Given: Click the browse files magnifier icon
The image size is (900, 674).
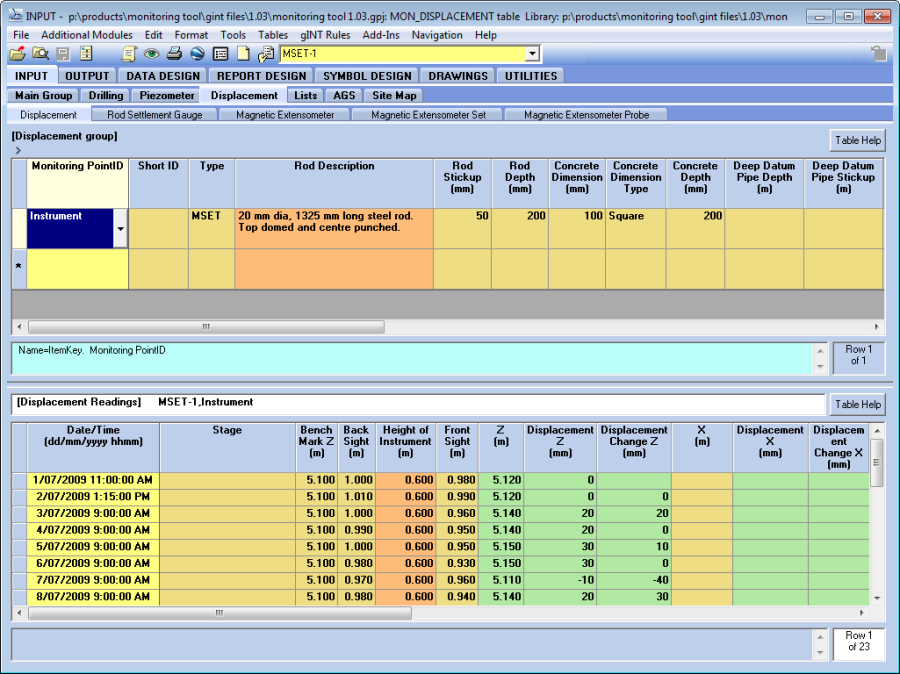Looking at the screenshot, I should [40, 54].
